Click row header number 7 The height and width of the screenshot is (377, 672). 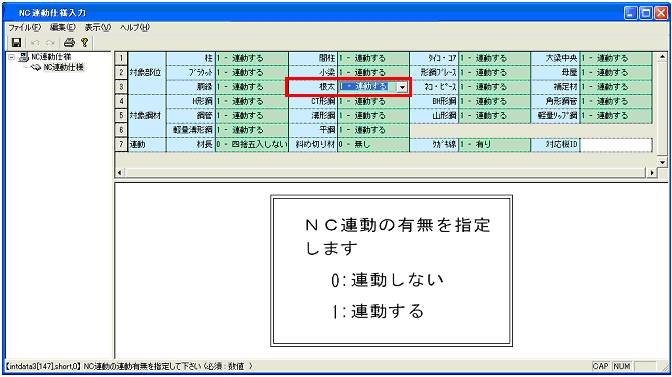121,144
